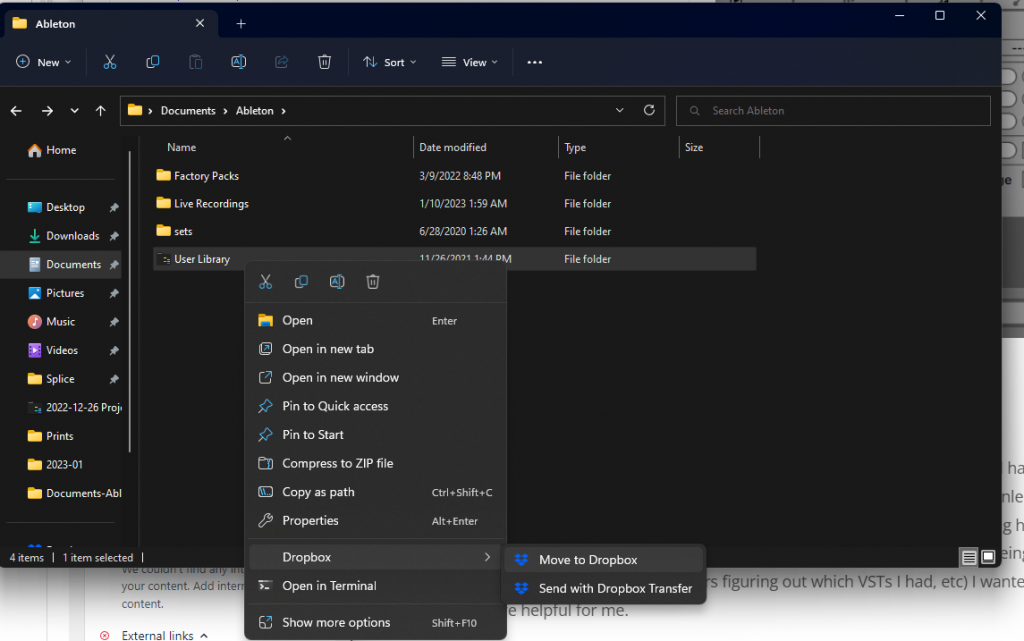Screen dimensions: 1024x641
Task: Click the Delete trash icon in the toolbar
Action: pyautogui.click(x=324, y=62)
